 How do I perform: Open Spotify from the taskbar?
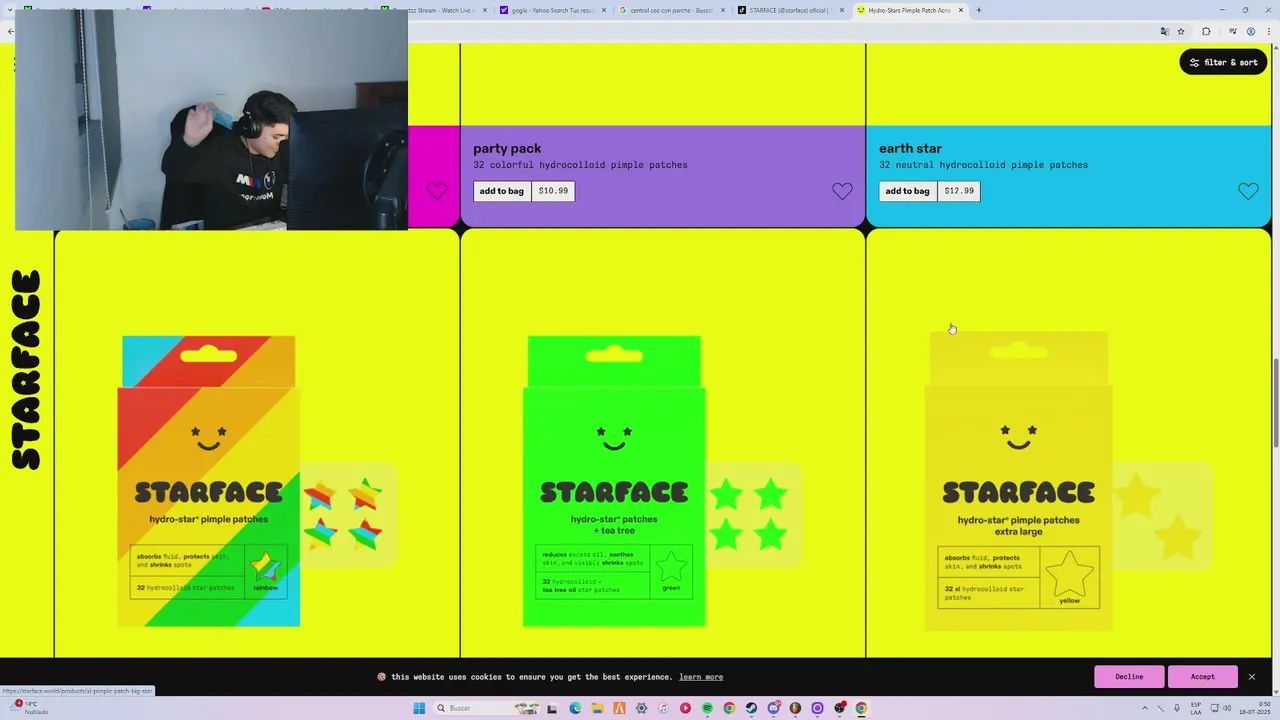point(707,708)
